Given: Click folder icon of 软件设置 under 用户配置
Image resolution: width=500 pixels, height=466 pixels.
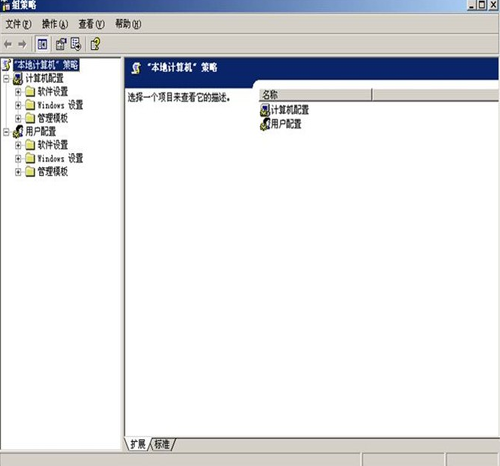Looking at the screenshot, I should coord(30,145).
